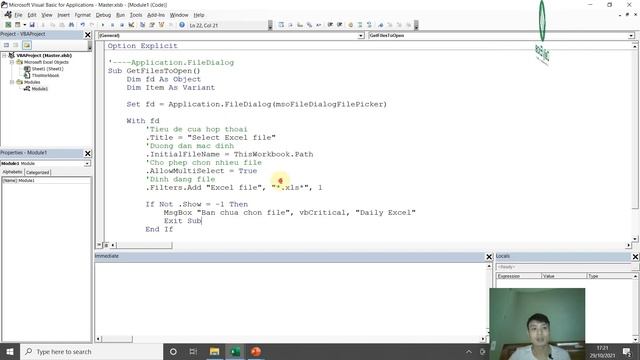Select Module1 in the project tree
Screen dimensions: 640x360
40,89
